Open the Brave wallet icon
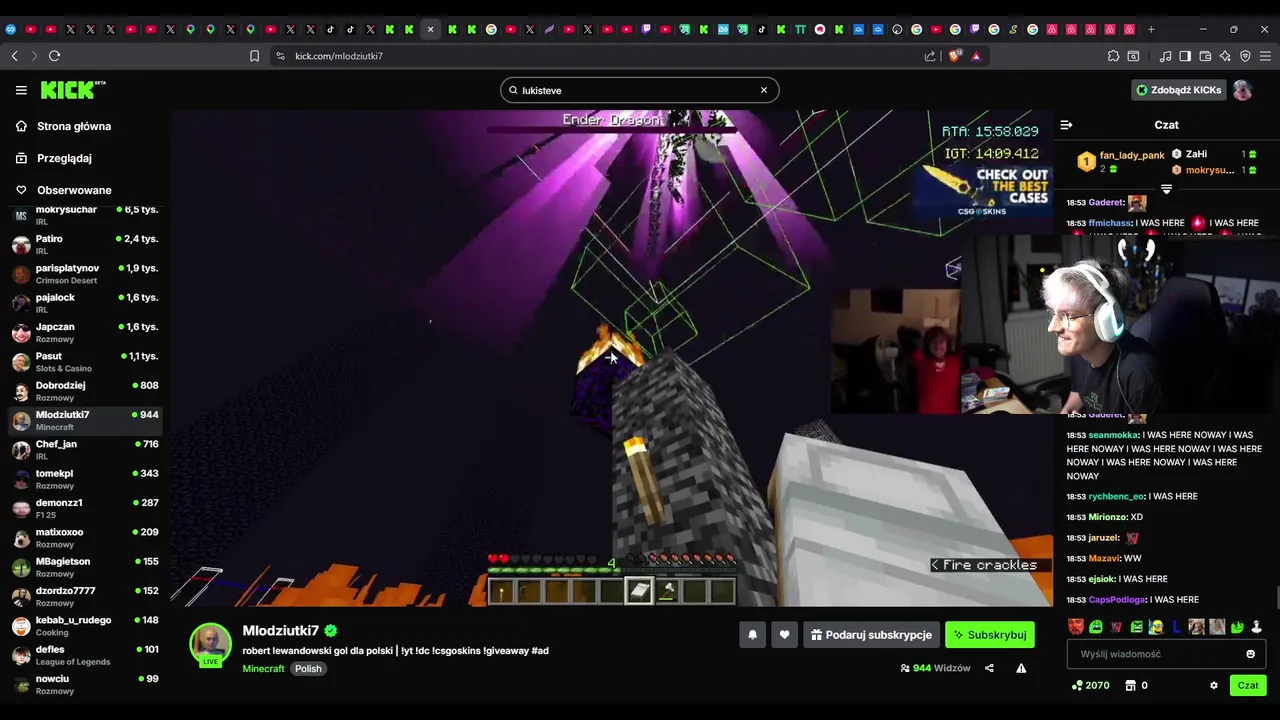Image resolution: width=1280 pixels, height=720 pixels. click(1205, 56)
